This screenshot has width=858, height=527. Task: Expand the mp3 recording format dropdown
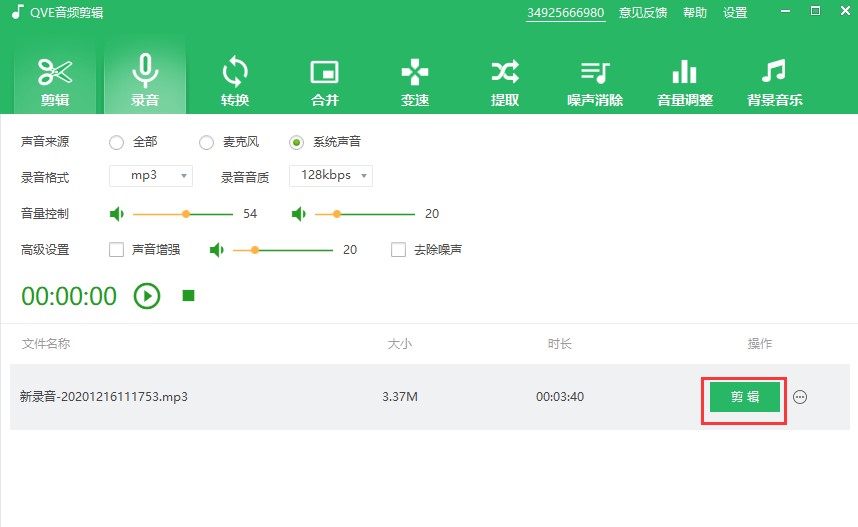tap(151, 176)
